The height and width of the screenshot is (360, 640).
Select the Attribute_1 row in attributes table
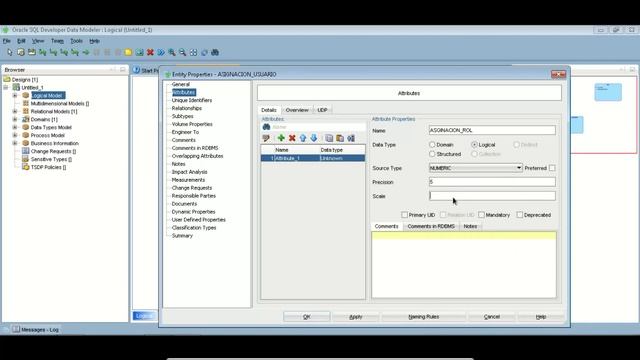pyautogui.click(x=313, y=158)
